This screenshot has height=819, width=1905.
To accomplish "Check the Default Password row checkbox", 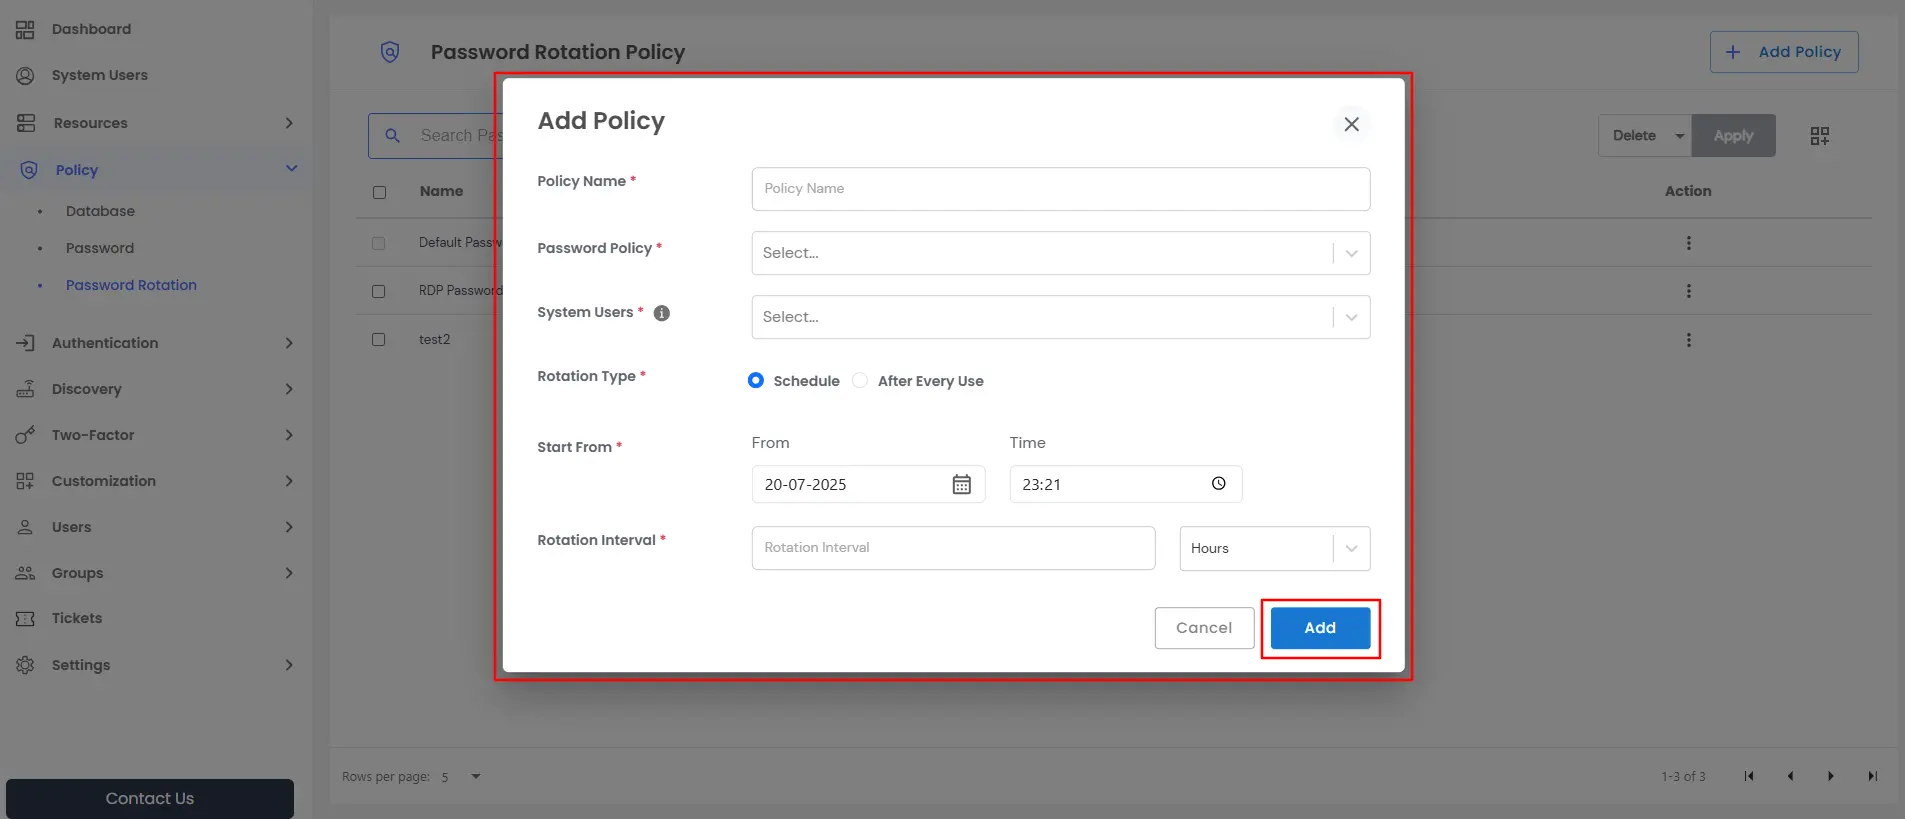I will (378, 243).
